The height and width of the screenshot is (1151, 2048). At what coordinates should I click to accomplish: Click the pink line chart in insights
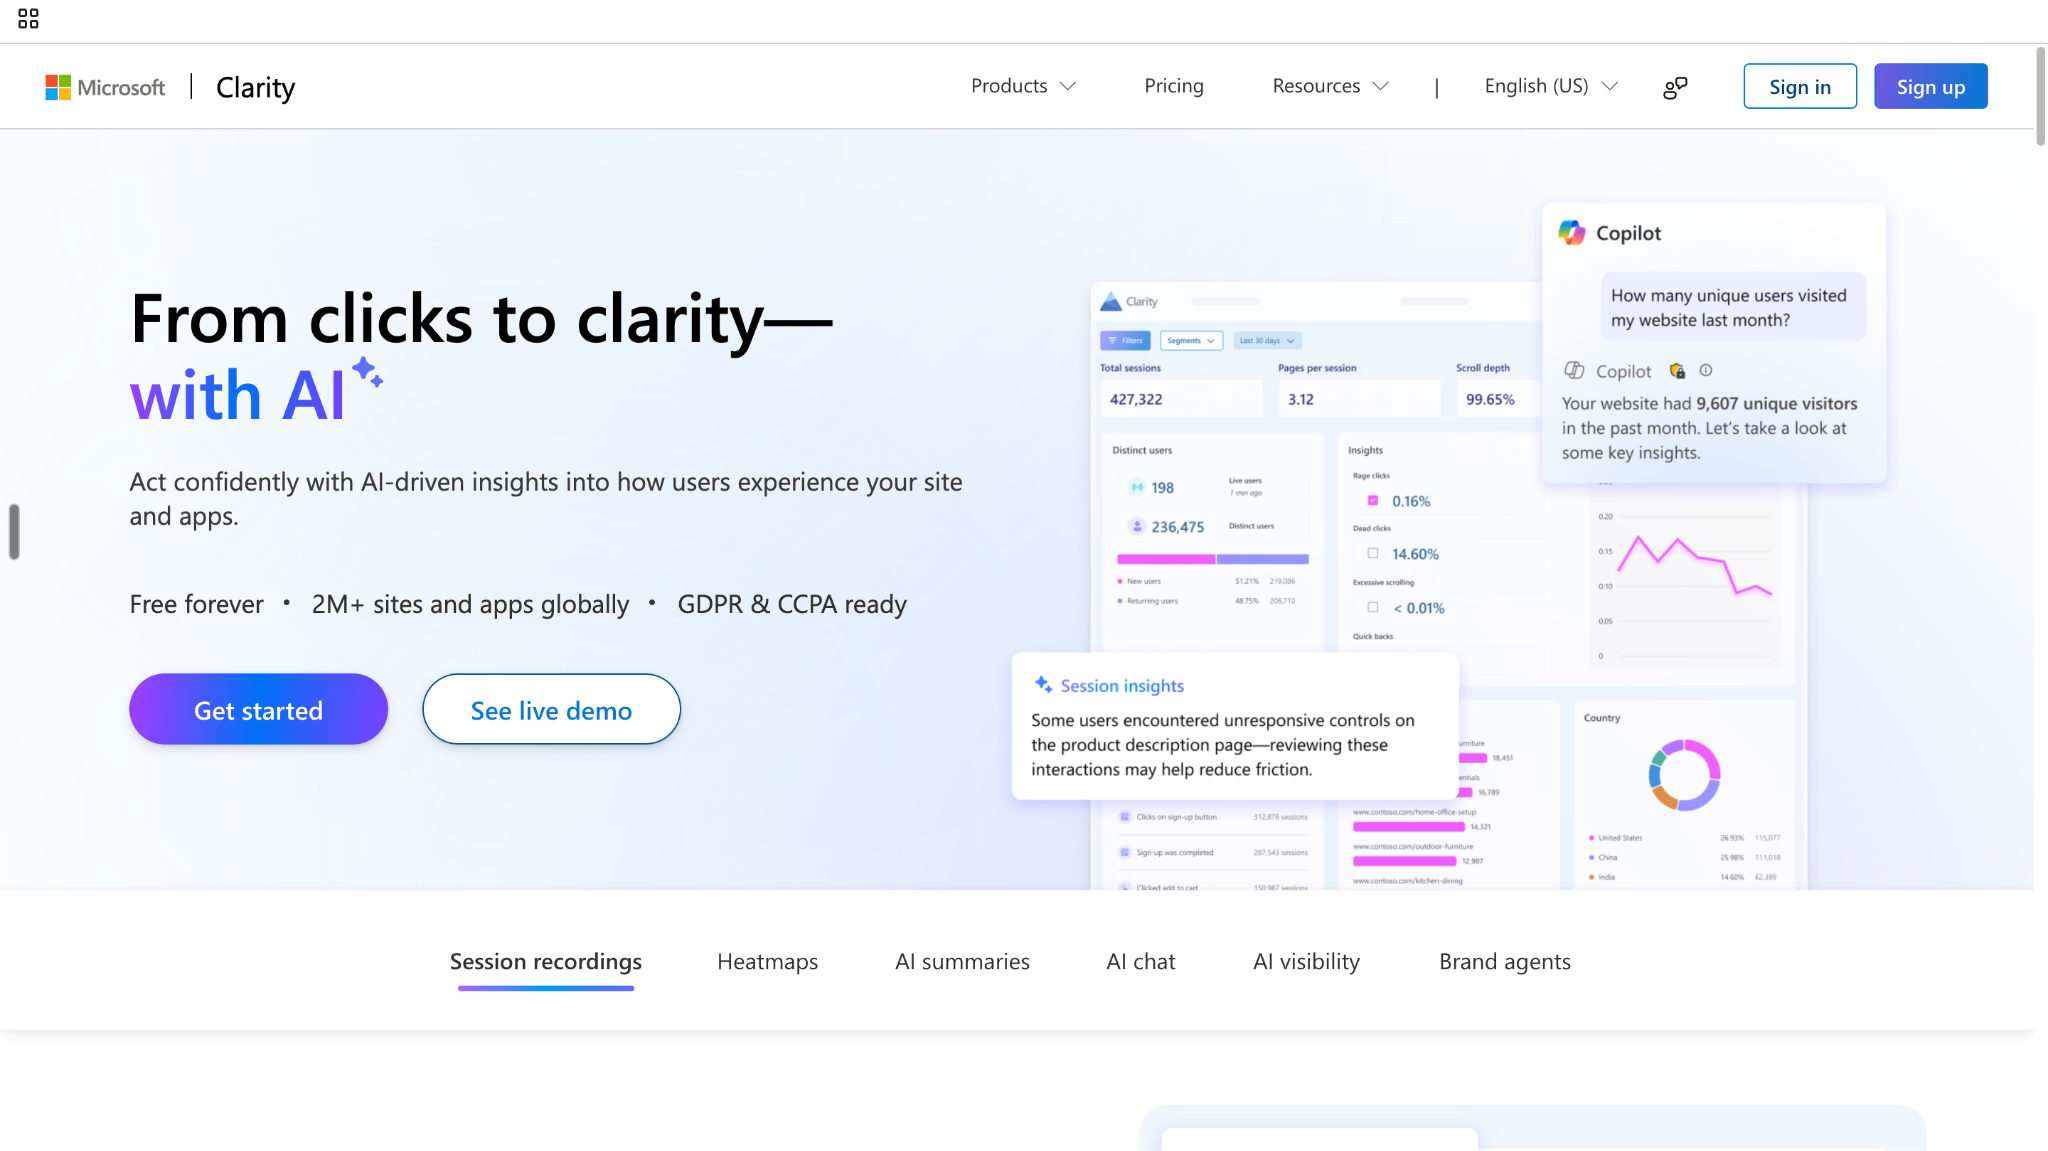(x=1694, y=566)
